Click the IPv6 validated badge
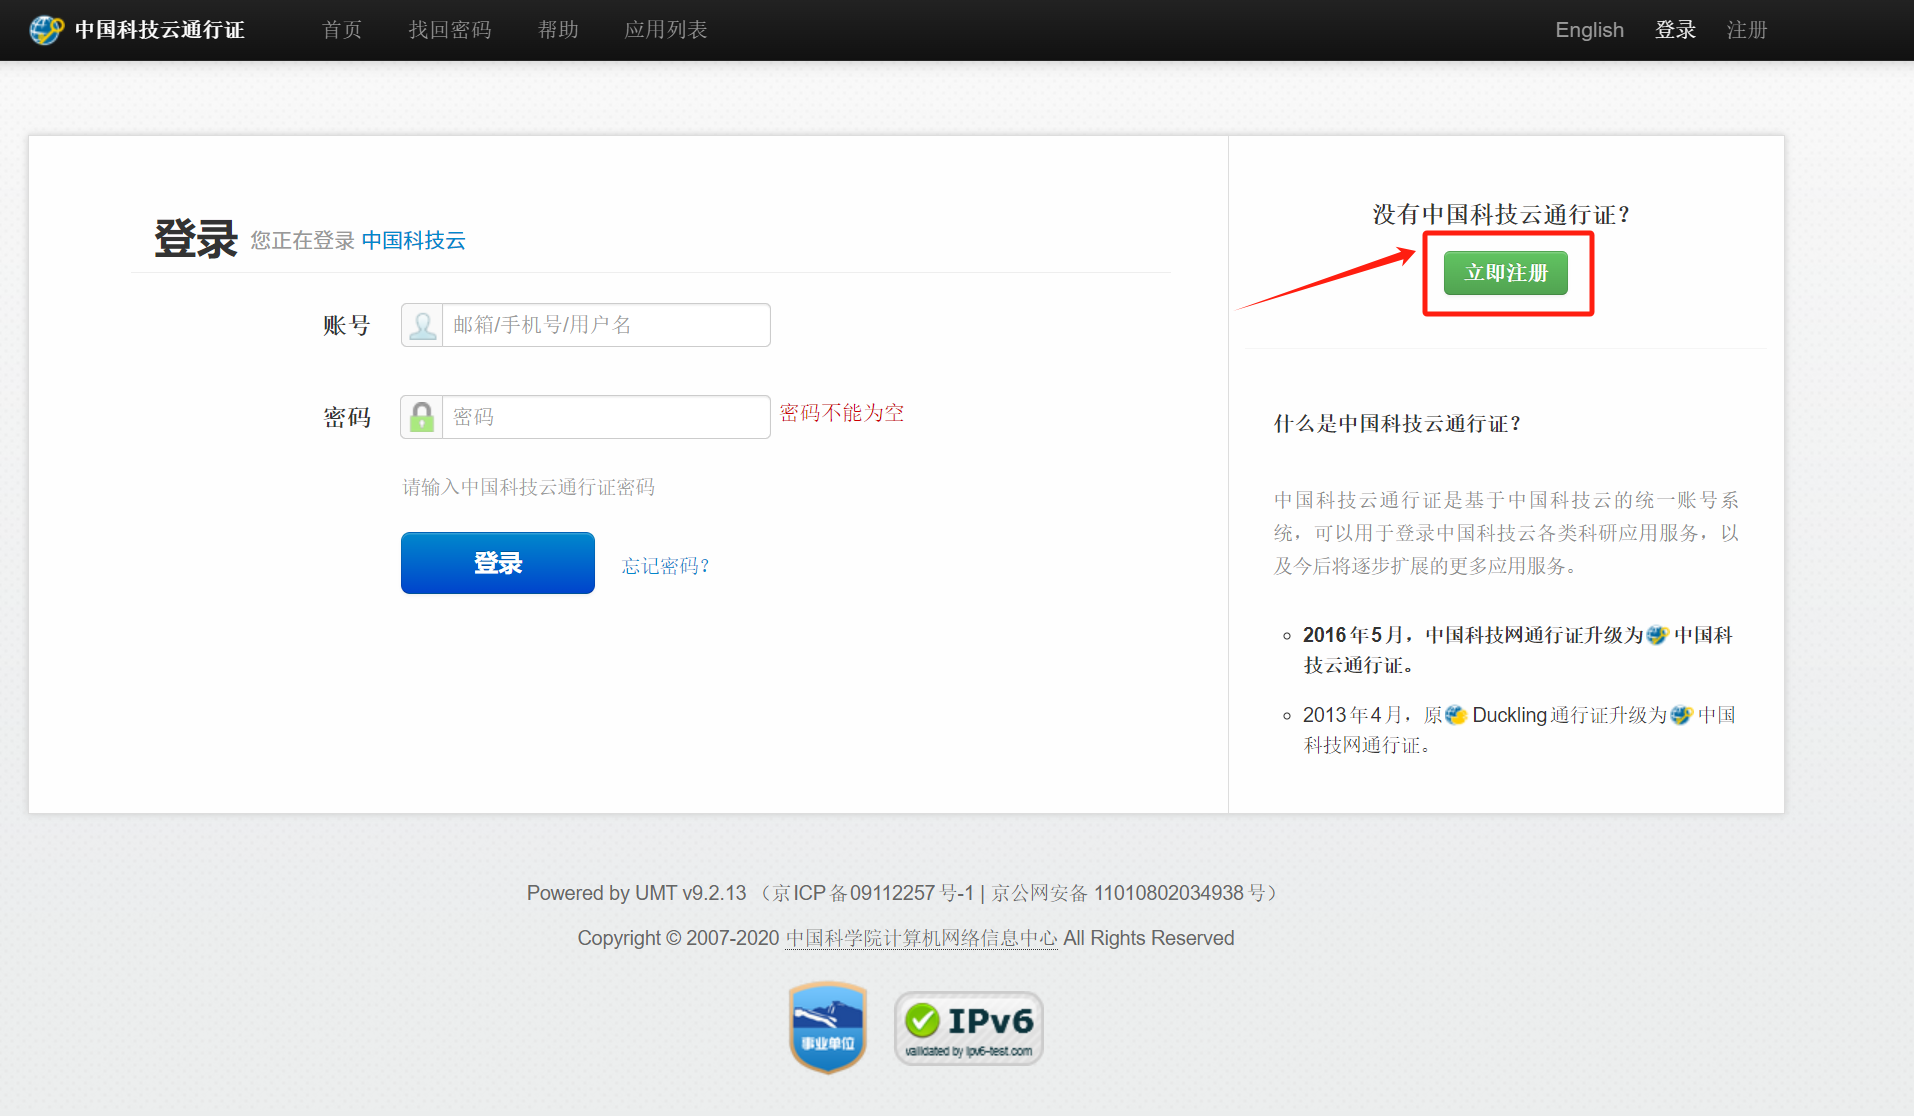The width and height of the screenshot is (1914, 1116). (968, 1028)
